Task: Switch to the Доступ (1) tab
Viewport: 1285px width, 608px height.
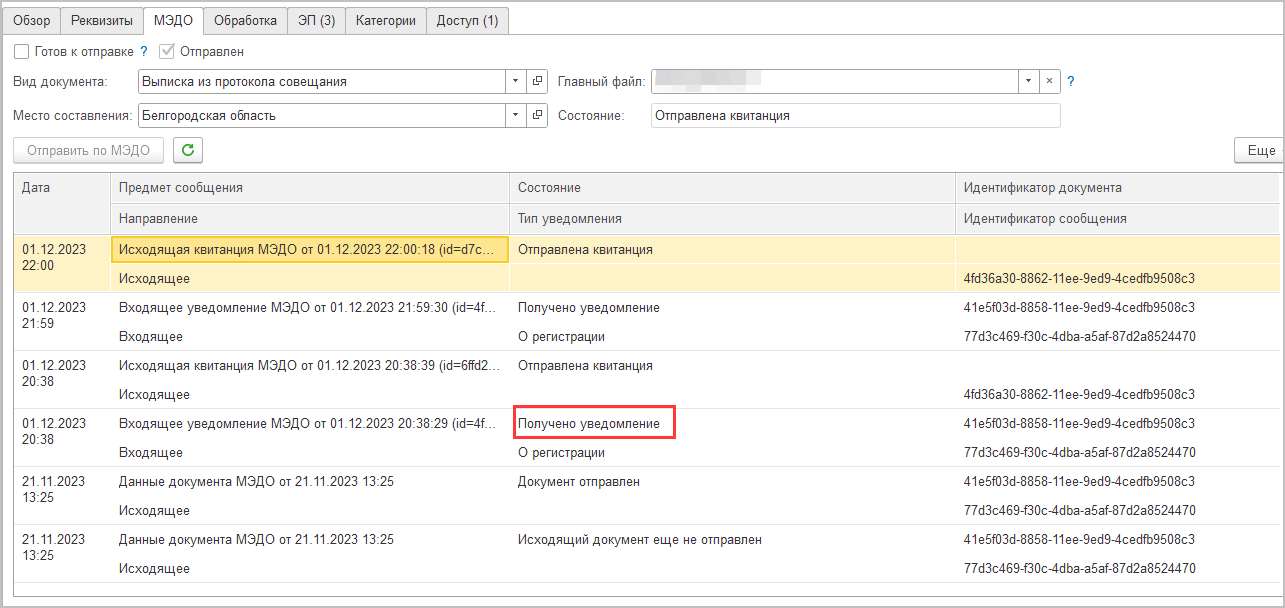Action: [x=467, y=21]
